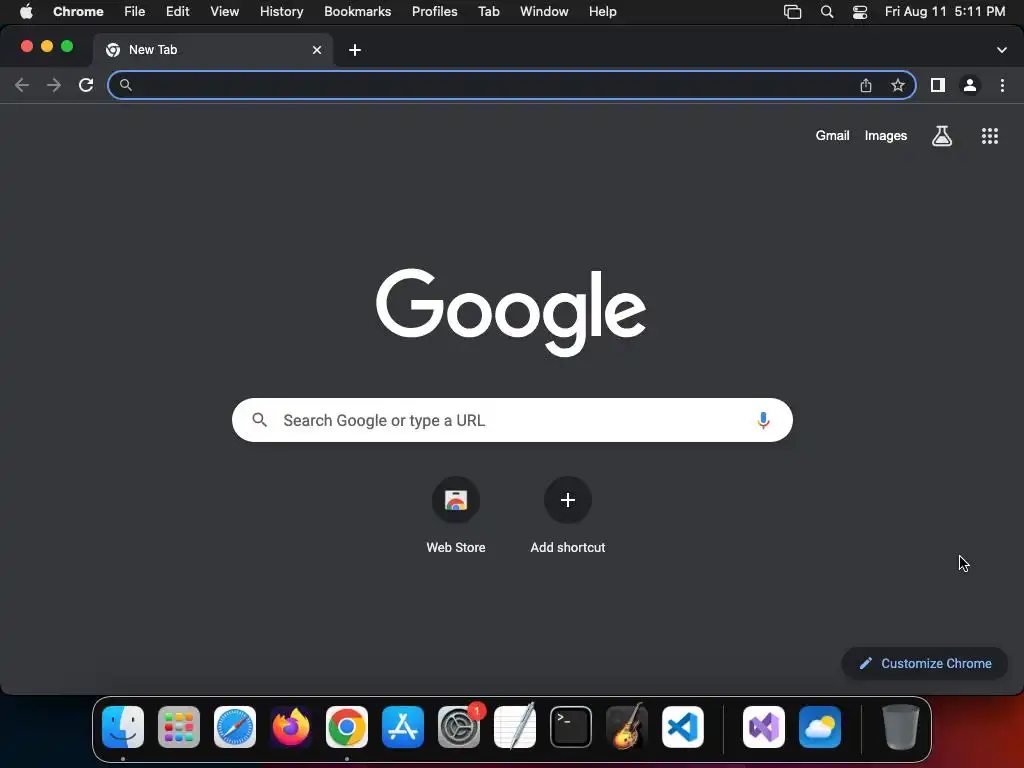The height and width of the screenshot is (768, 1024).
Task: Launch Safari from the Dock
Action: 235,727
